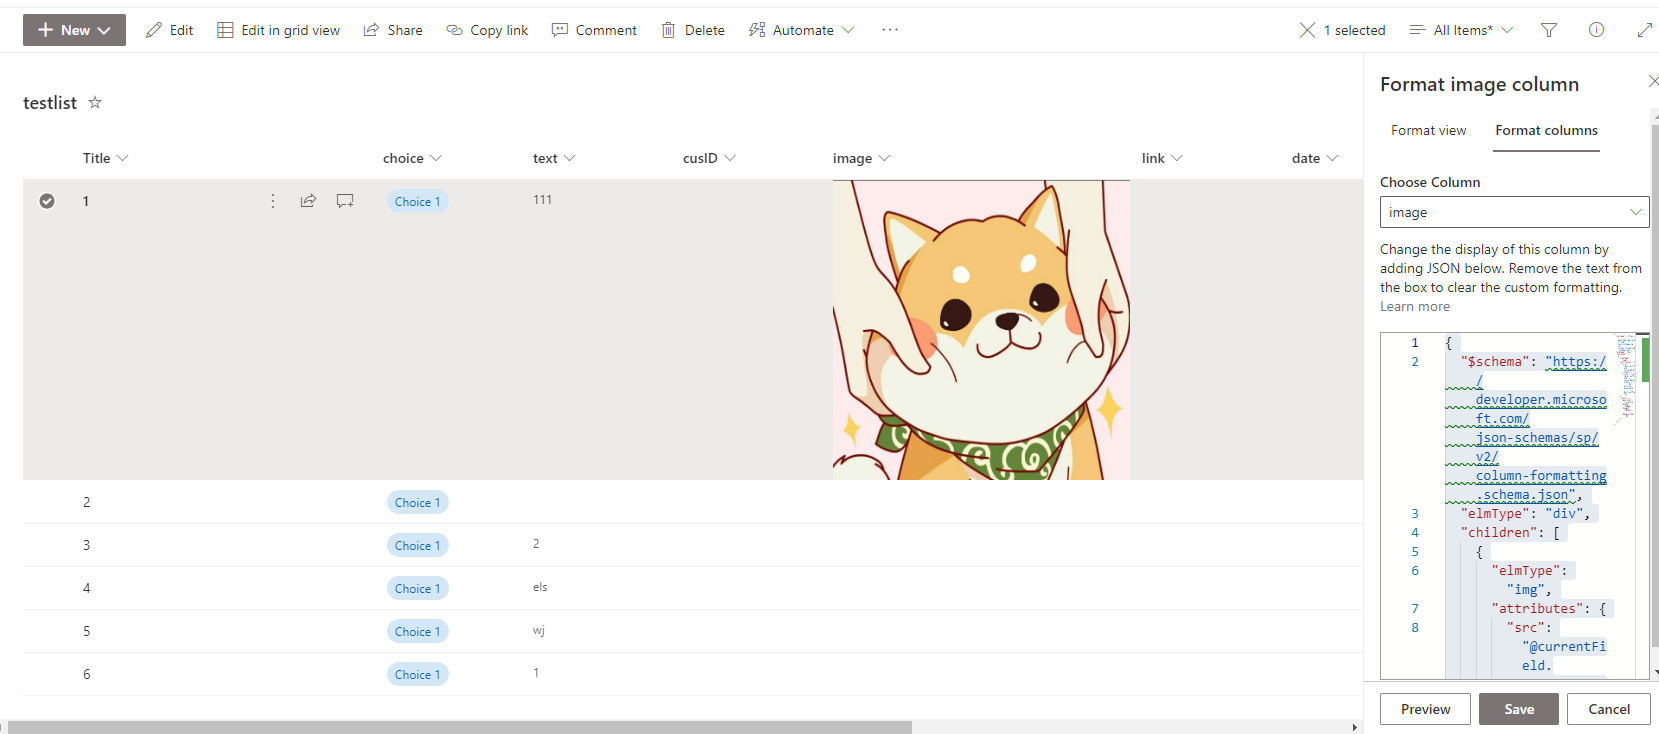Open image column header menu
The height and width of the screenshot is (734, 1659).
pos(861,158)
